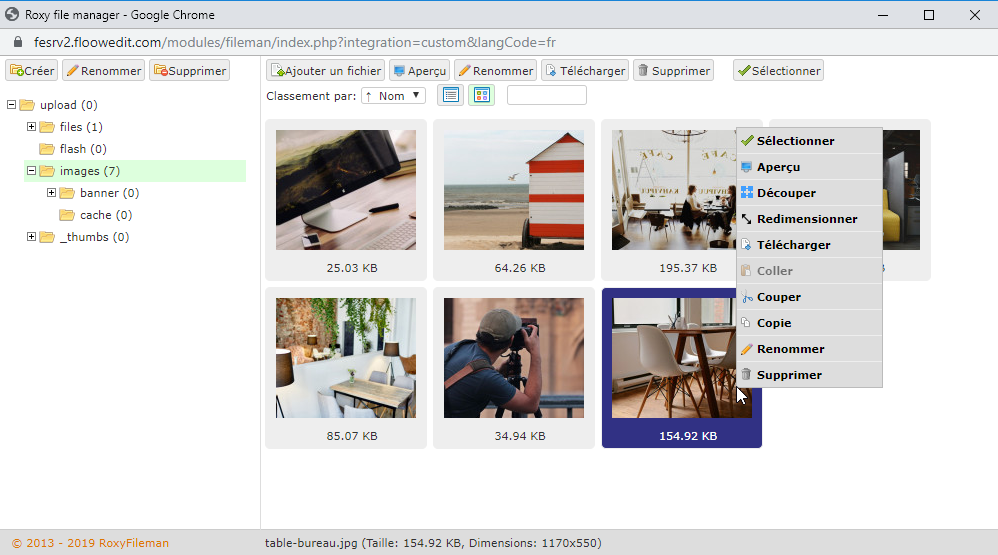
Task: Click Supprimer in the file toolbar
Action: pos(673,71)
